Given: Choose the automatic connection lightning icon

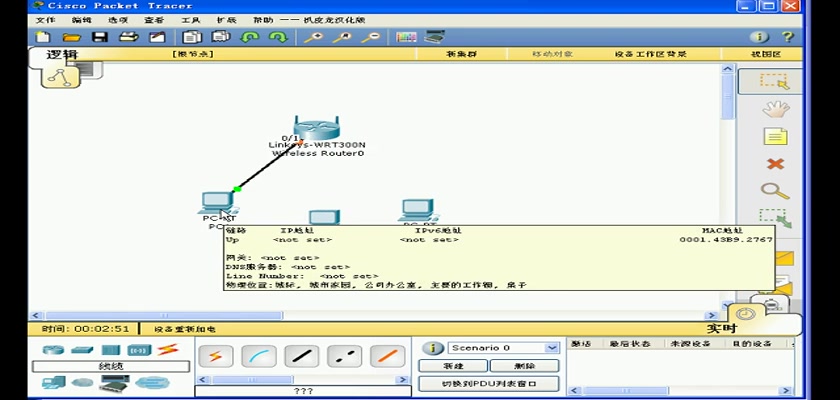Looking at the screenshot, I should click(x=216, y=356).
